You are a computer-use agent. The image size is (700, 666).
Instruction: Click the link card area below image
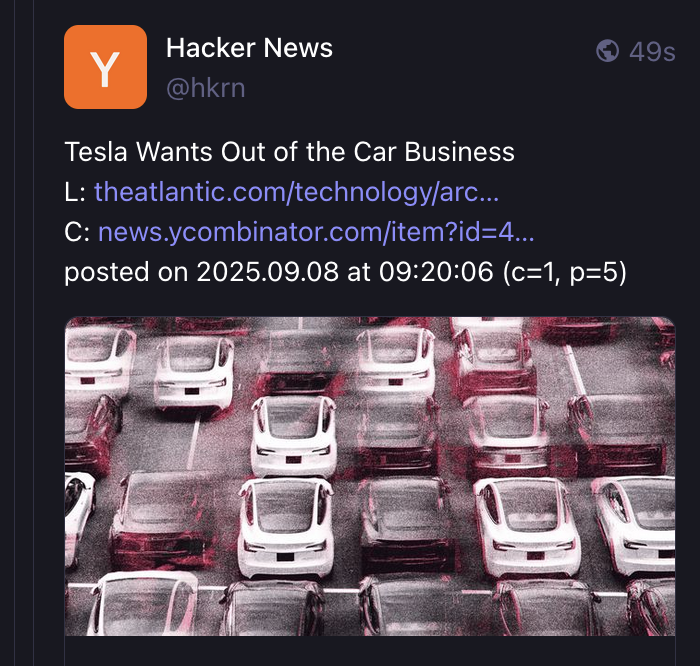pos(370,651)
